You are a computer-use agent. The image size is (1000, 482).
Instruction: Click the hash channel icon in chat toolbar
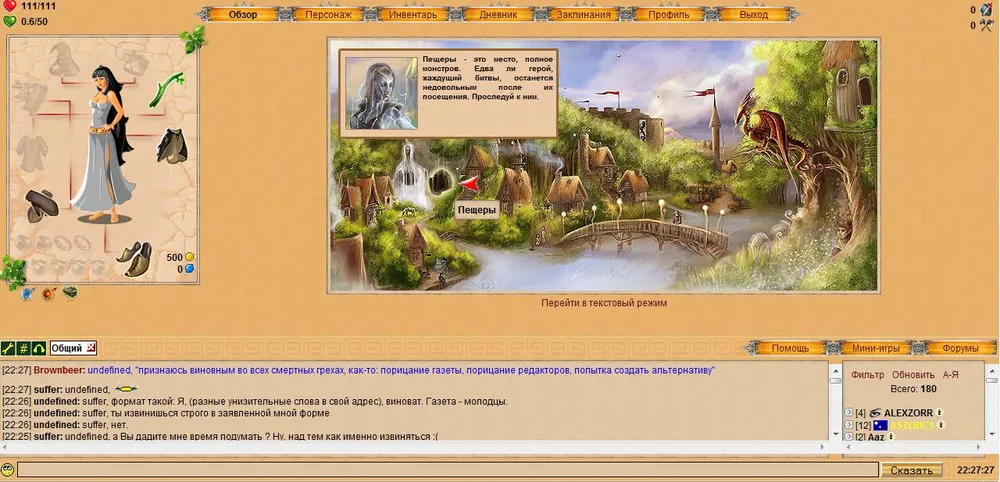(x=24, y=348)
